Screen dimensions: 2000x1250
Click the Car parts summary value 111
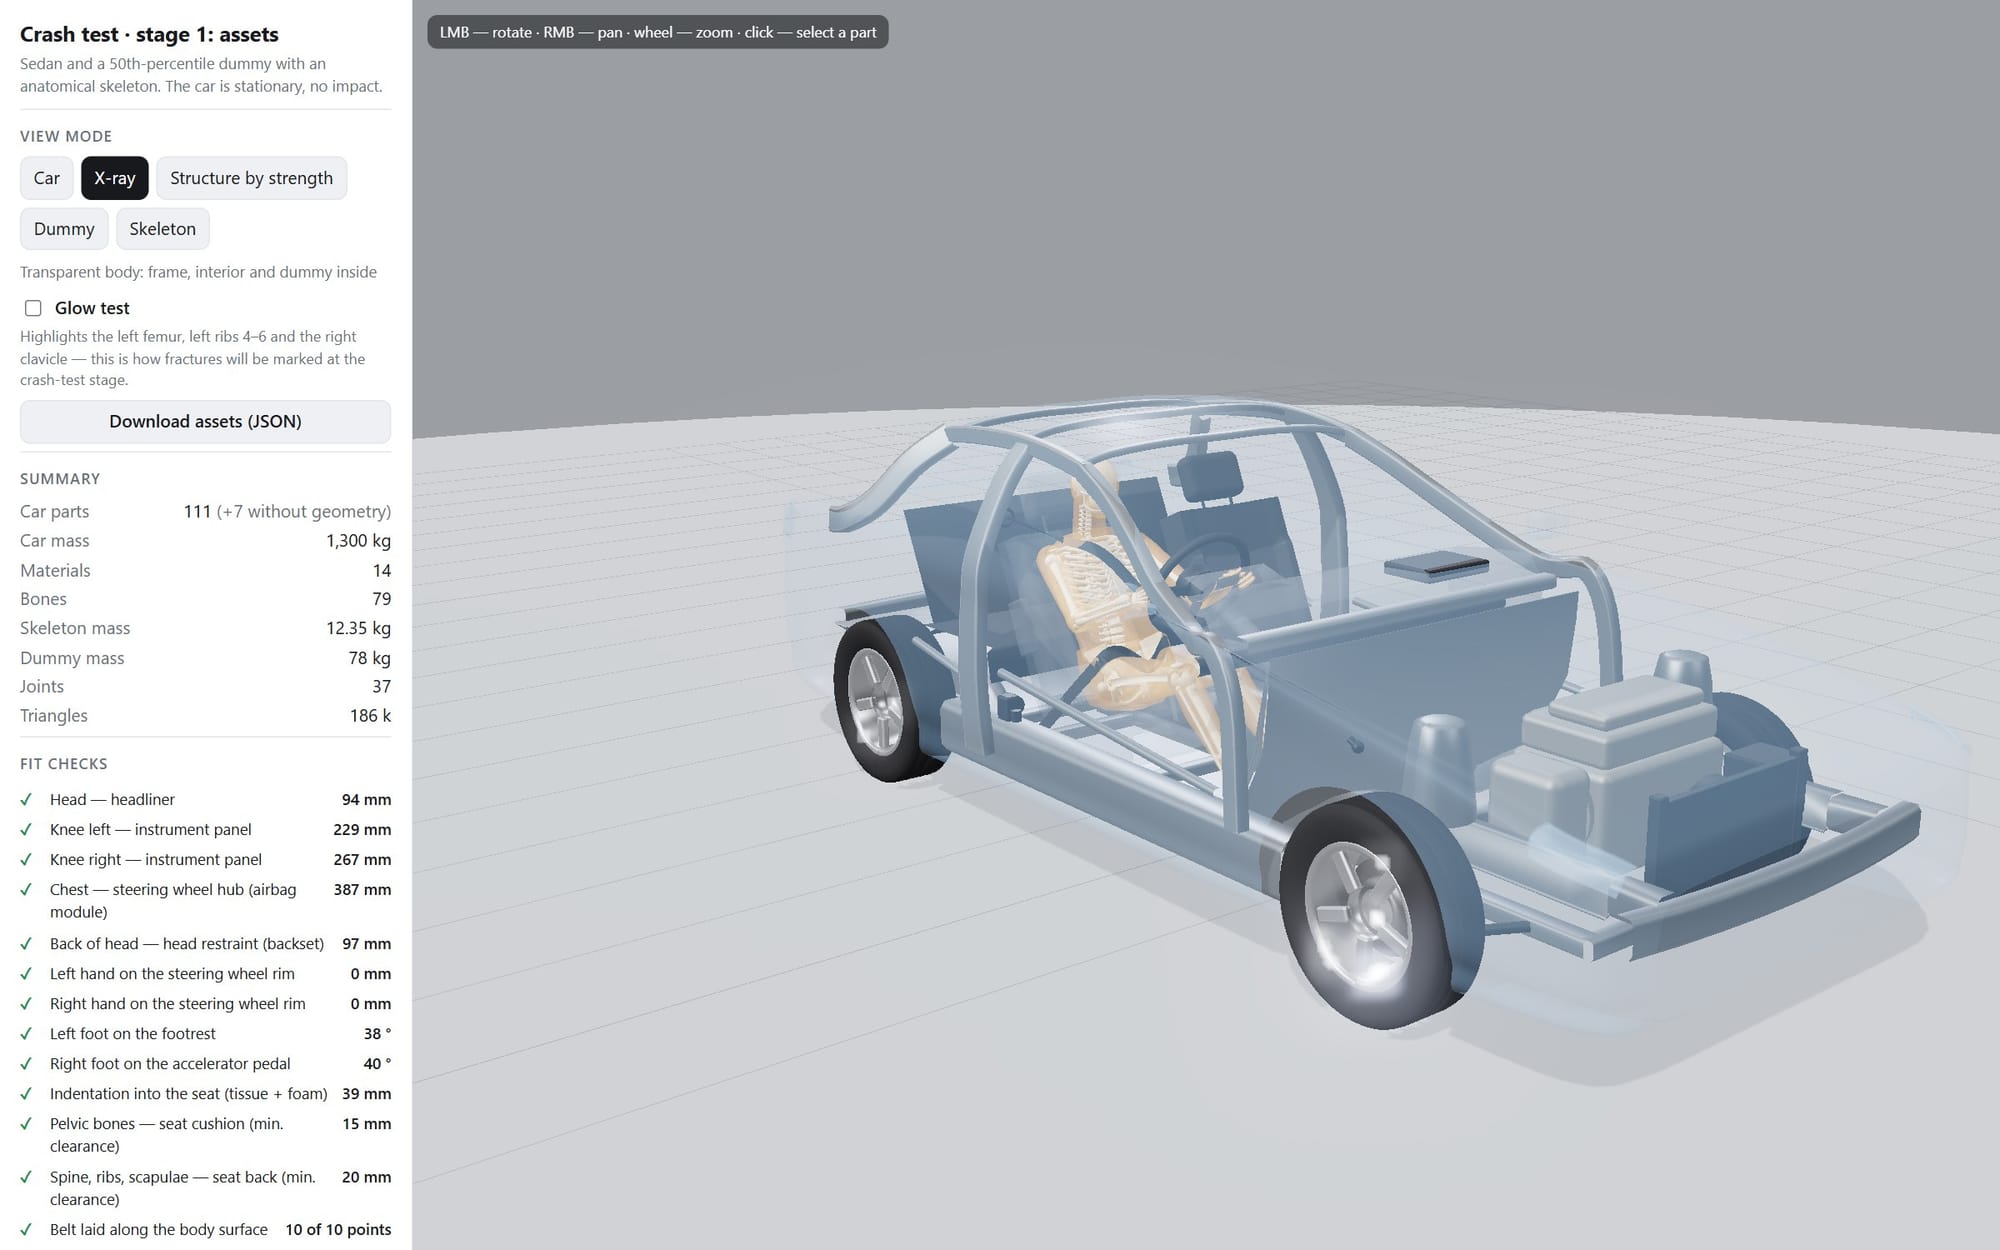(x=197, y=512)
